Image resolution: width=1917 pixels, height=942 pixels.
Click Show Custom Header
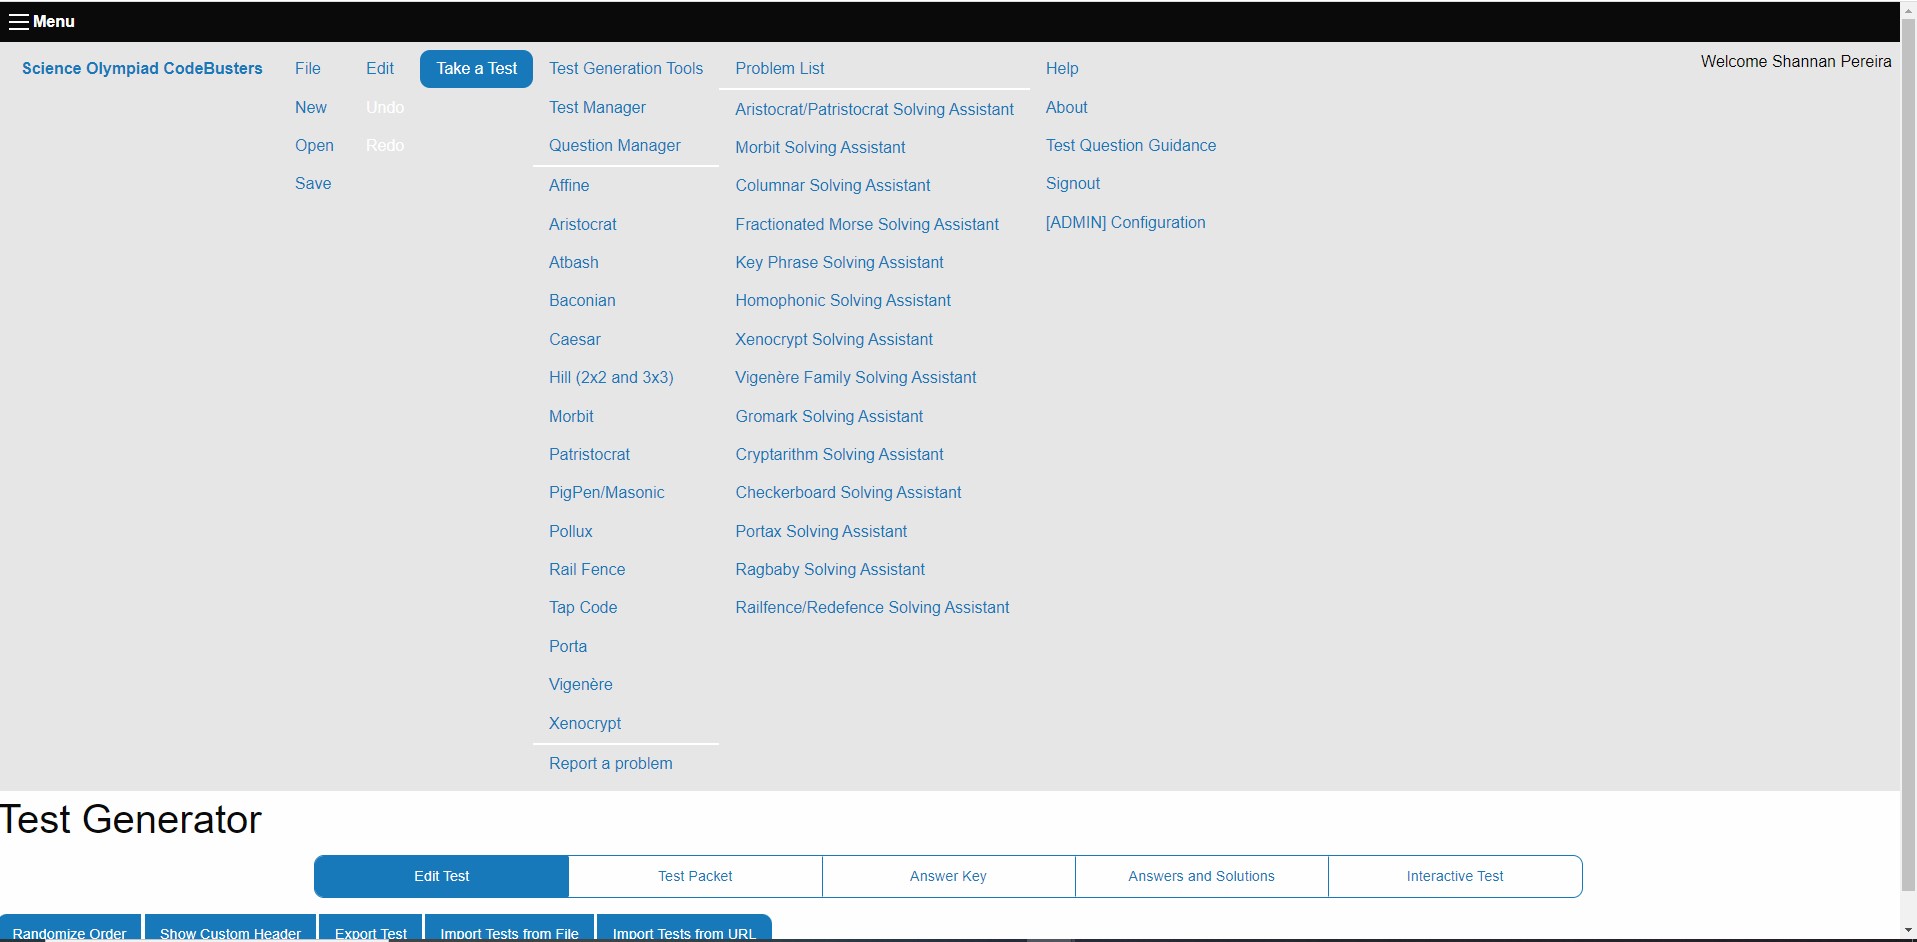(229, 931)
